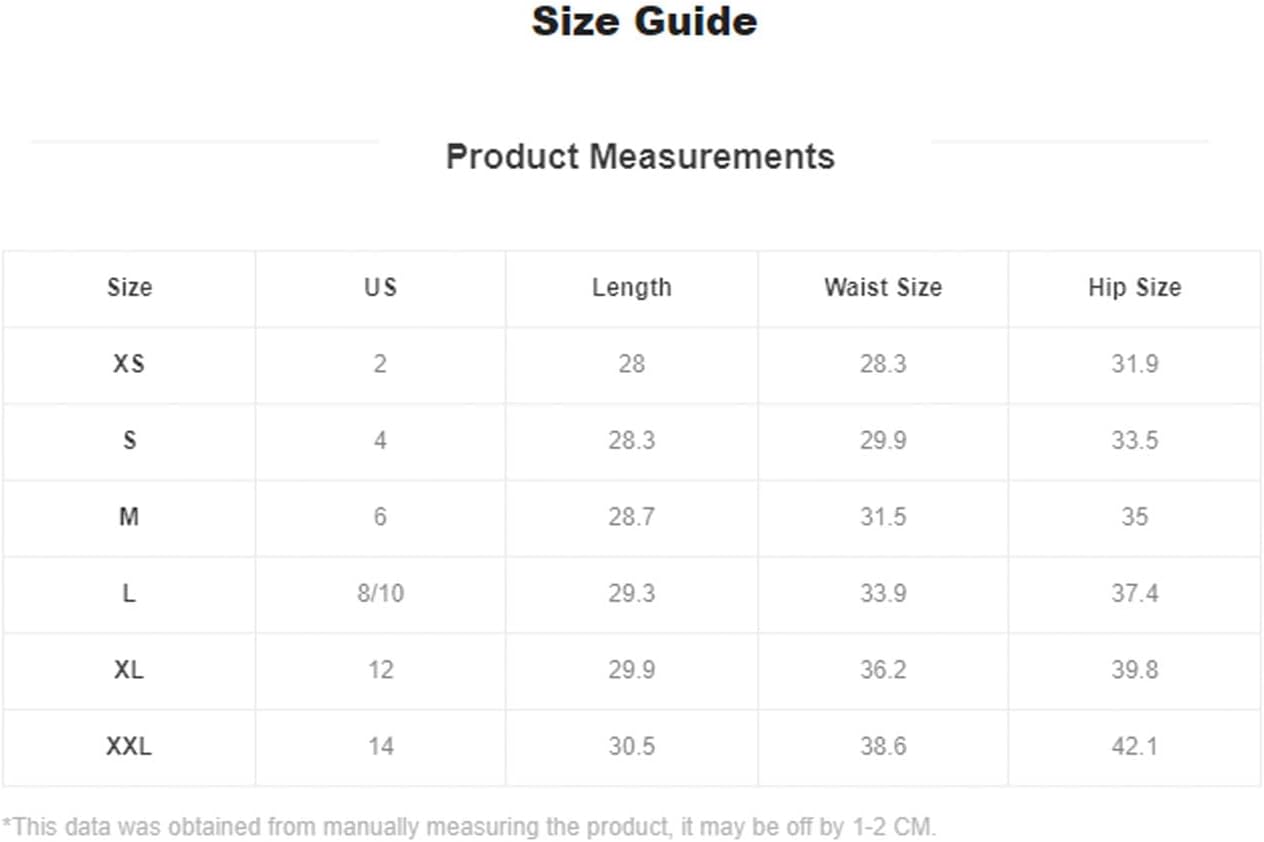Select the Hip Size column header

(1134, 288)
